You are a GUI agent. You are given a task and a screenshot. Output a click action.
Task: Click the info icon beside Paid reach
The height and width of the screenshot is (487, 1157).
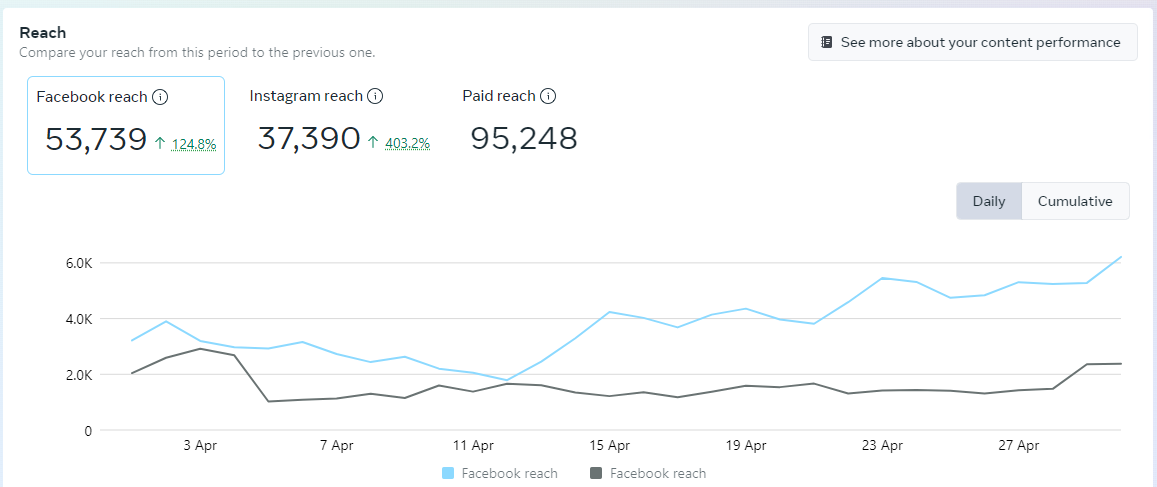pyautogui.click(x=548, y=96)
